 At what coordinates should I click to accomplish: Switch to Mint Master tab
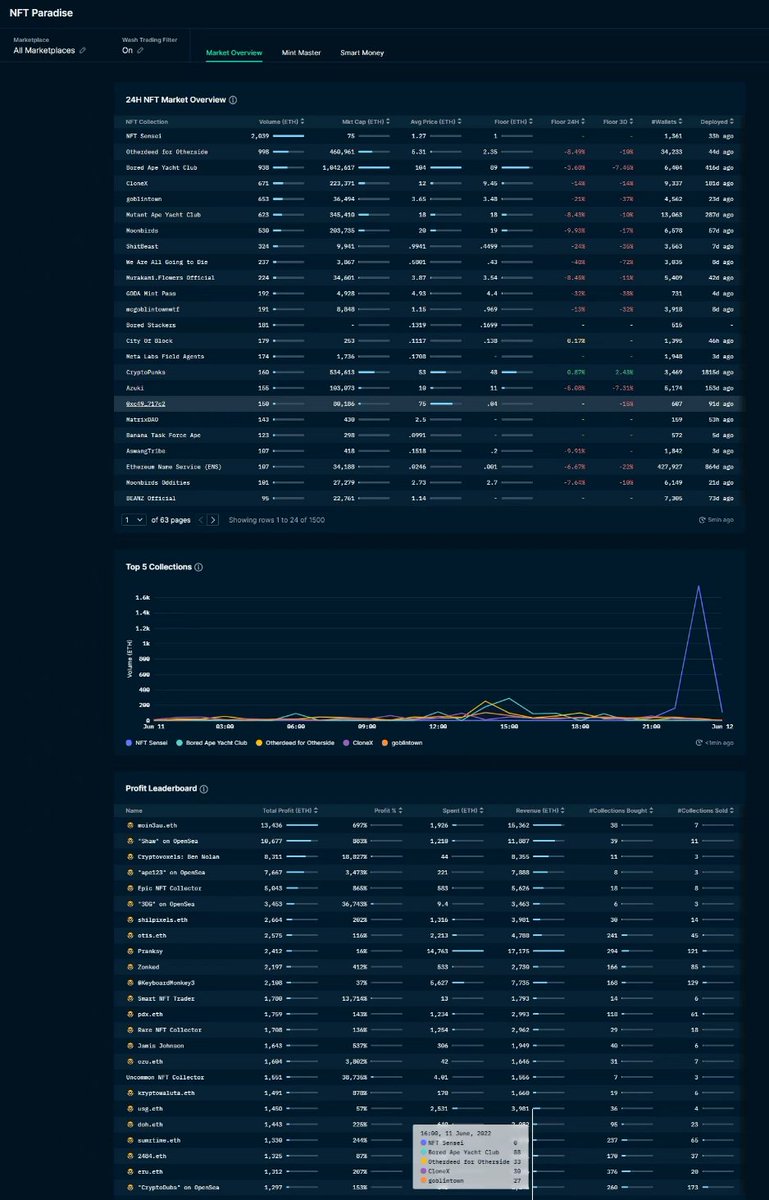tap(301, 52)
